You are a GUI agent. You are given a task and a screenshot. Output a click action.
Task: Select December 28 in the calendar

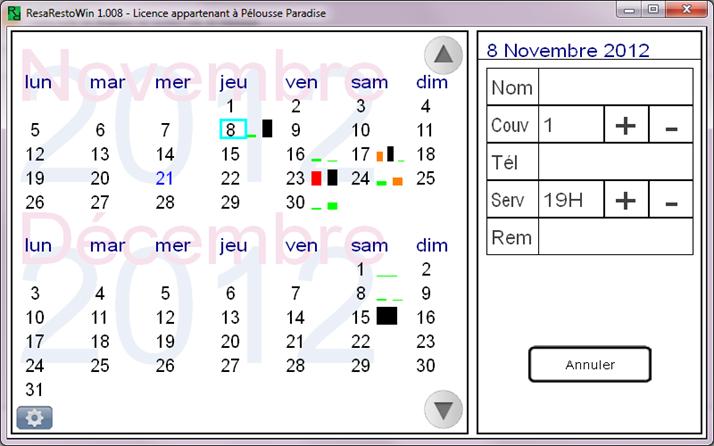click(296, 365)
